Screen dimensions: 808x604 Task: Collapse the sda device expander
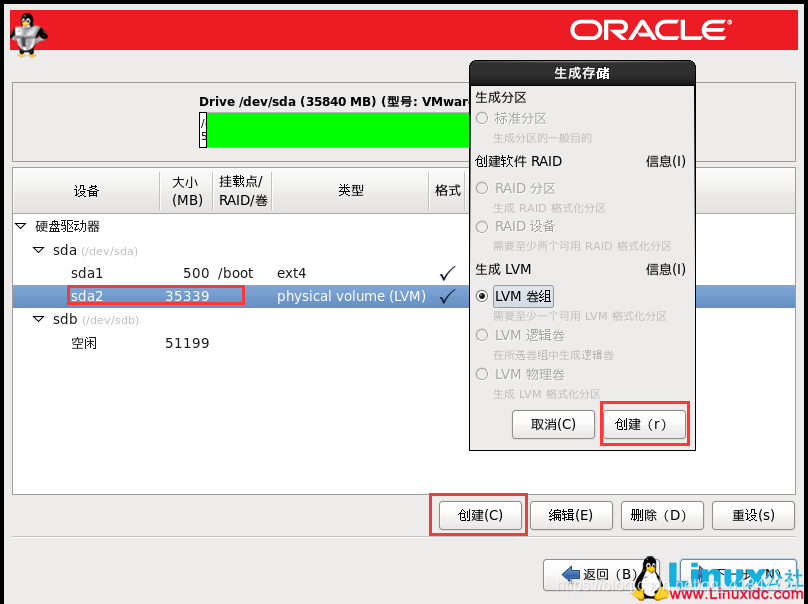click(38, 250)
